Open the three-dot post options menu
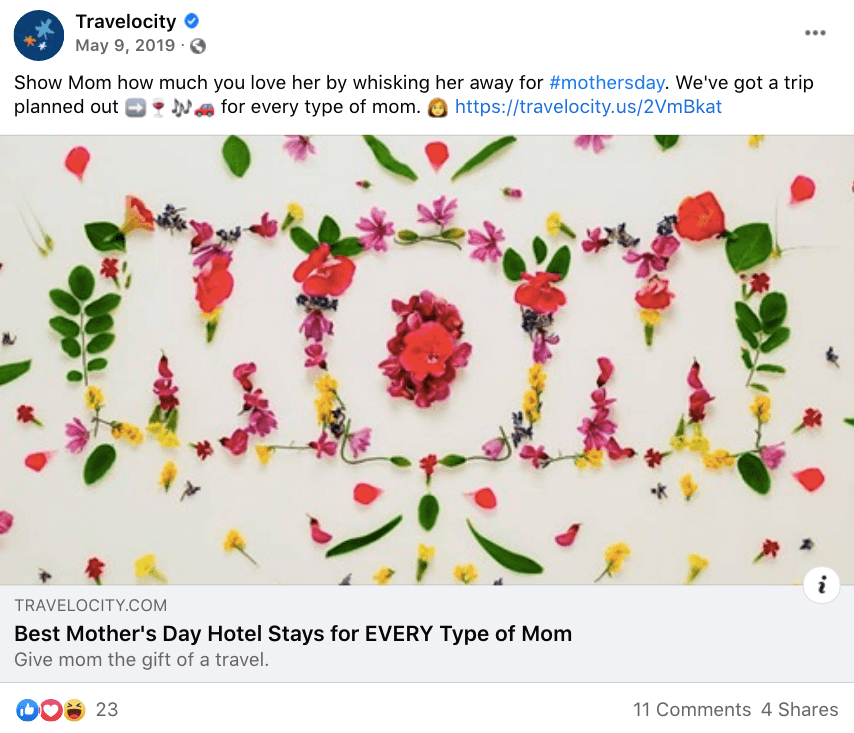Viewport: 854px width, 733px height. point(815,33)
